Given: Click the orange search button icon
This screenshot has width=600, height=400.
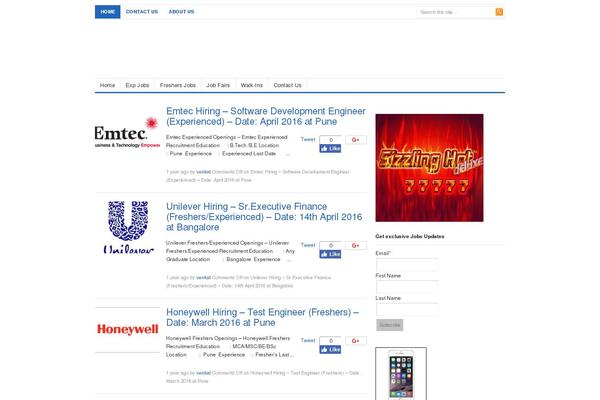Looking at the screenshot, I should (499, 12).
